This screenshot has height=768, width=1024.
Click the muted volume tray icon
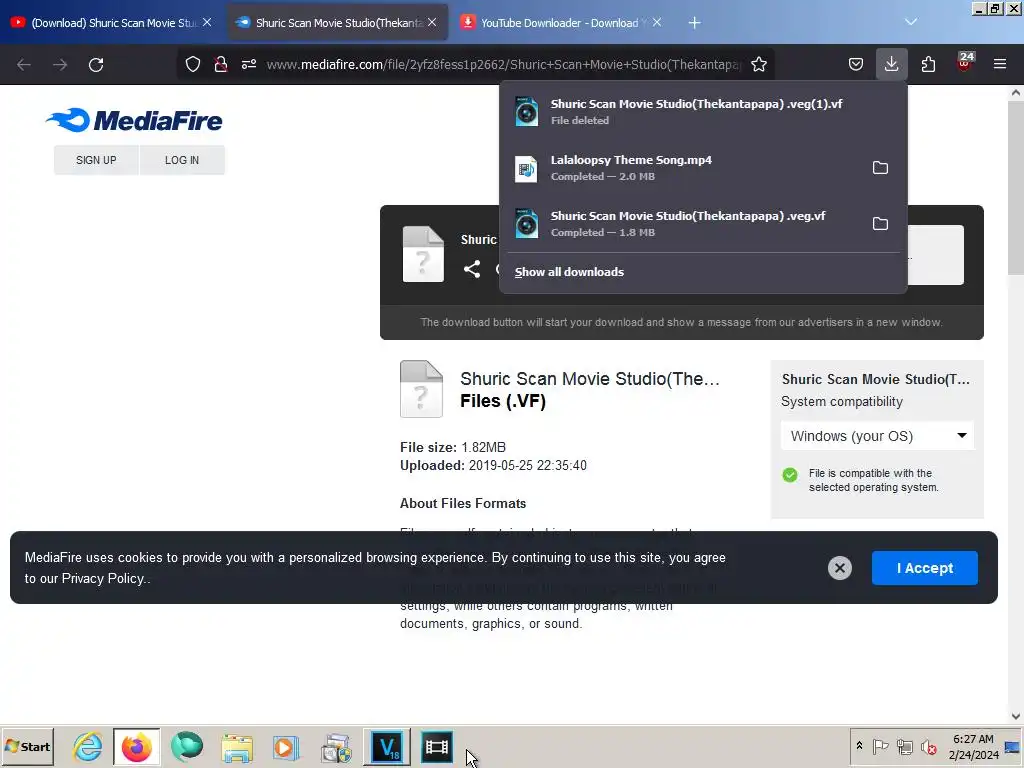[928, 746]
